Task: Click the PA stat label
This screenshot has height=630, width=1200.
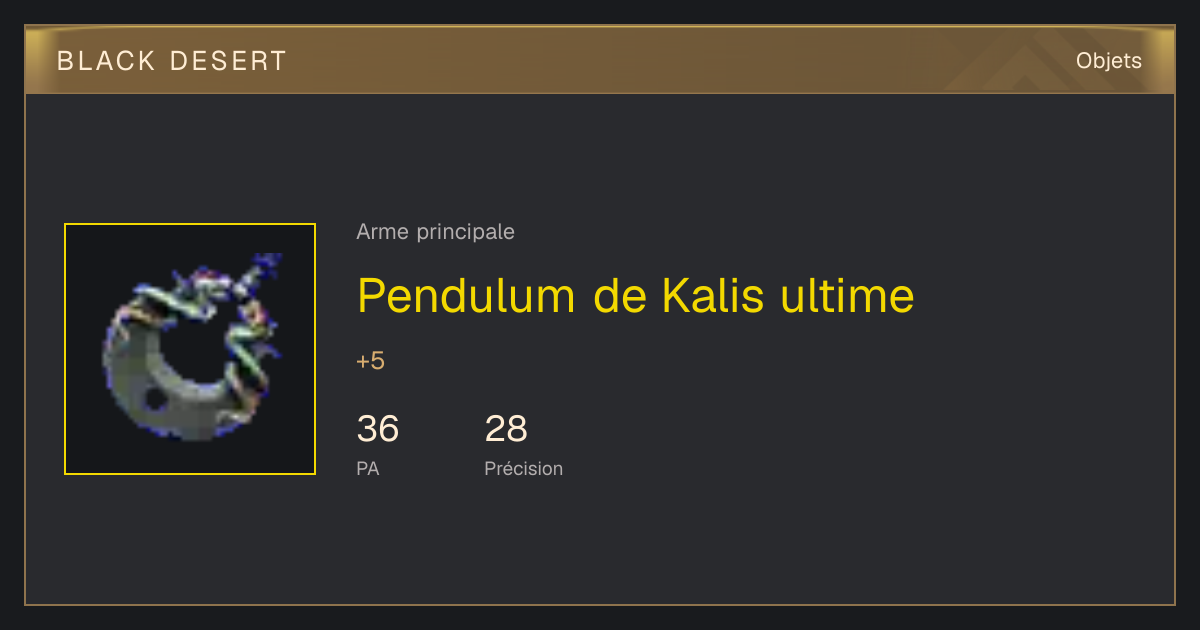Action: coord(367,468)
